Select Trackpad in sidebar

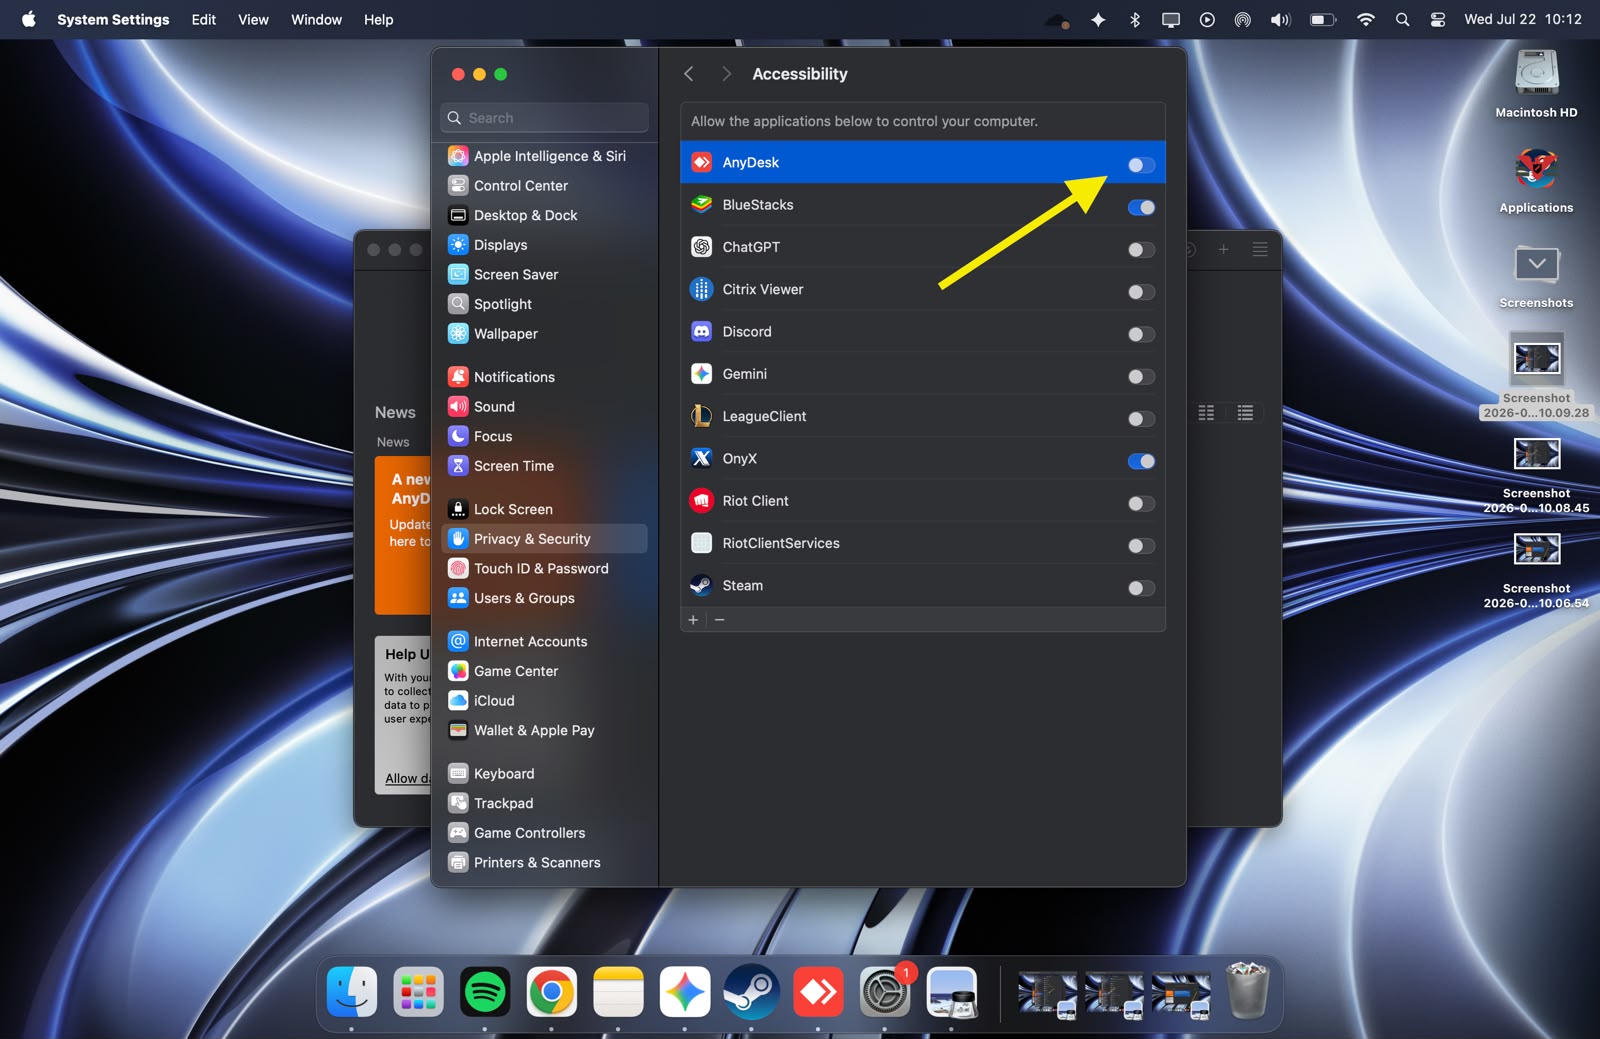(x=544, y=803)
